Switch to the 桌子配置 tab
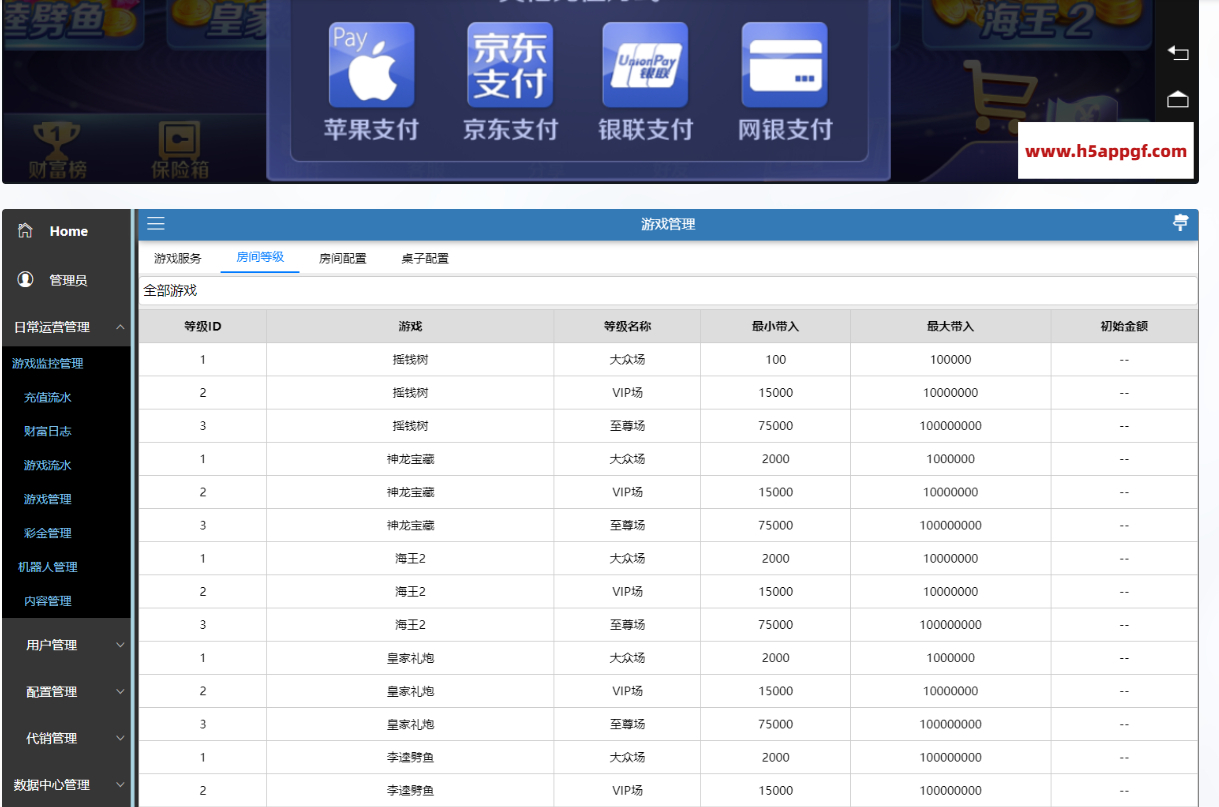 [425, 258]
